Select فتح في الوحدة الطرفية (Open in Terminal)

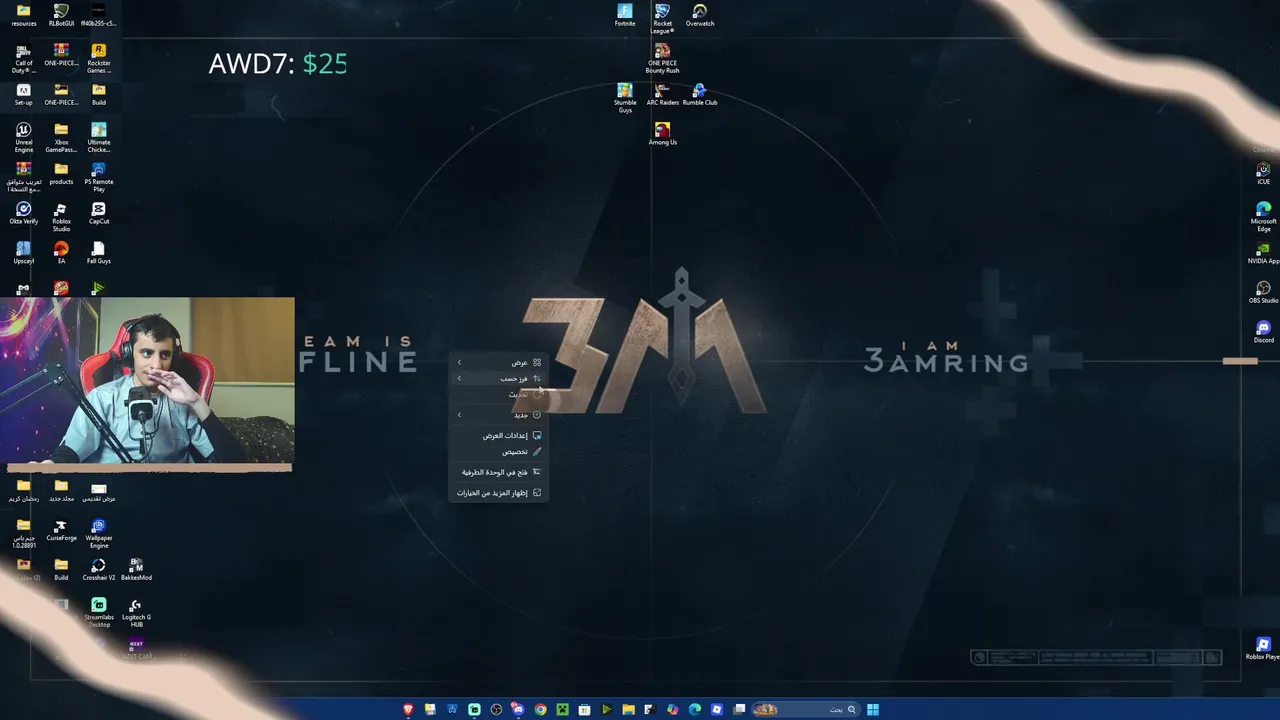[498, 472]
